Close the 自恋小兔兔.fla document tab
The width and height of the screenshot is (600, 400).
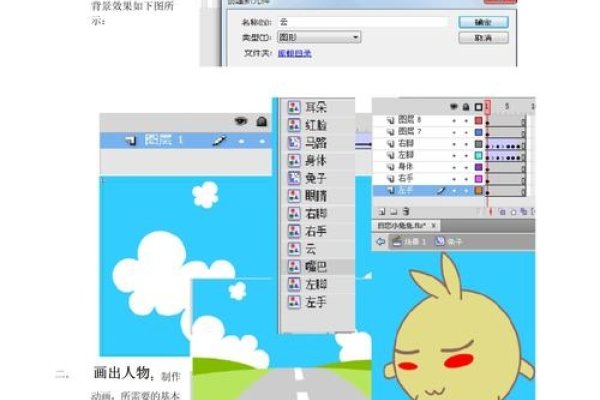[434, 226]
